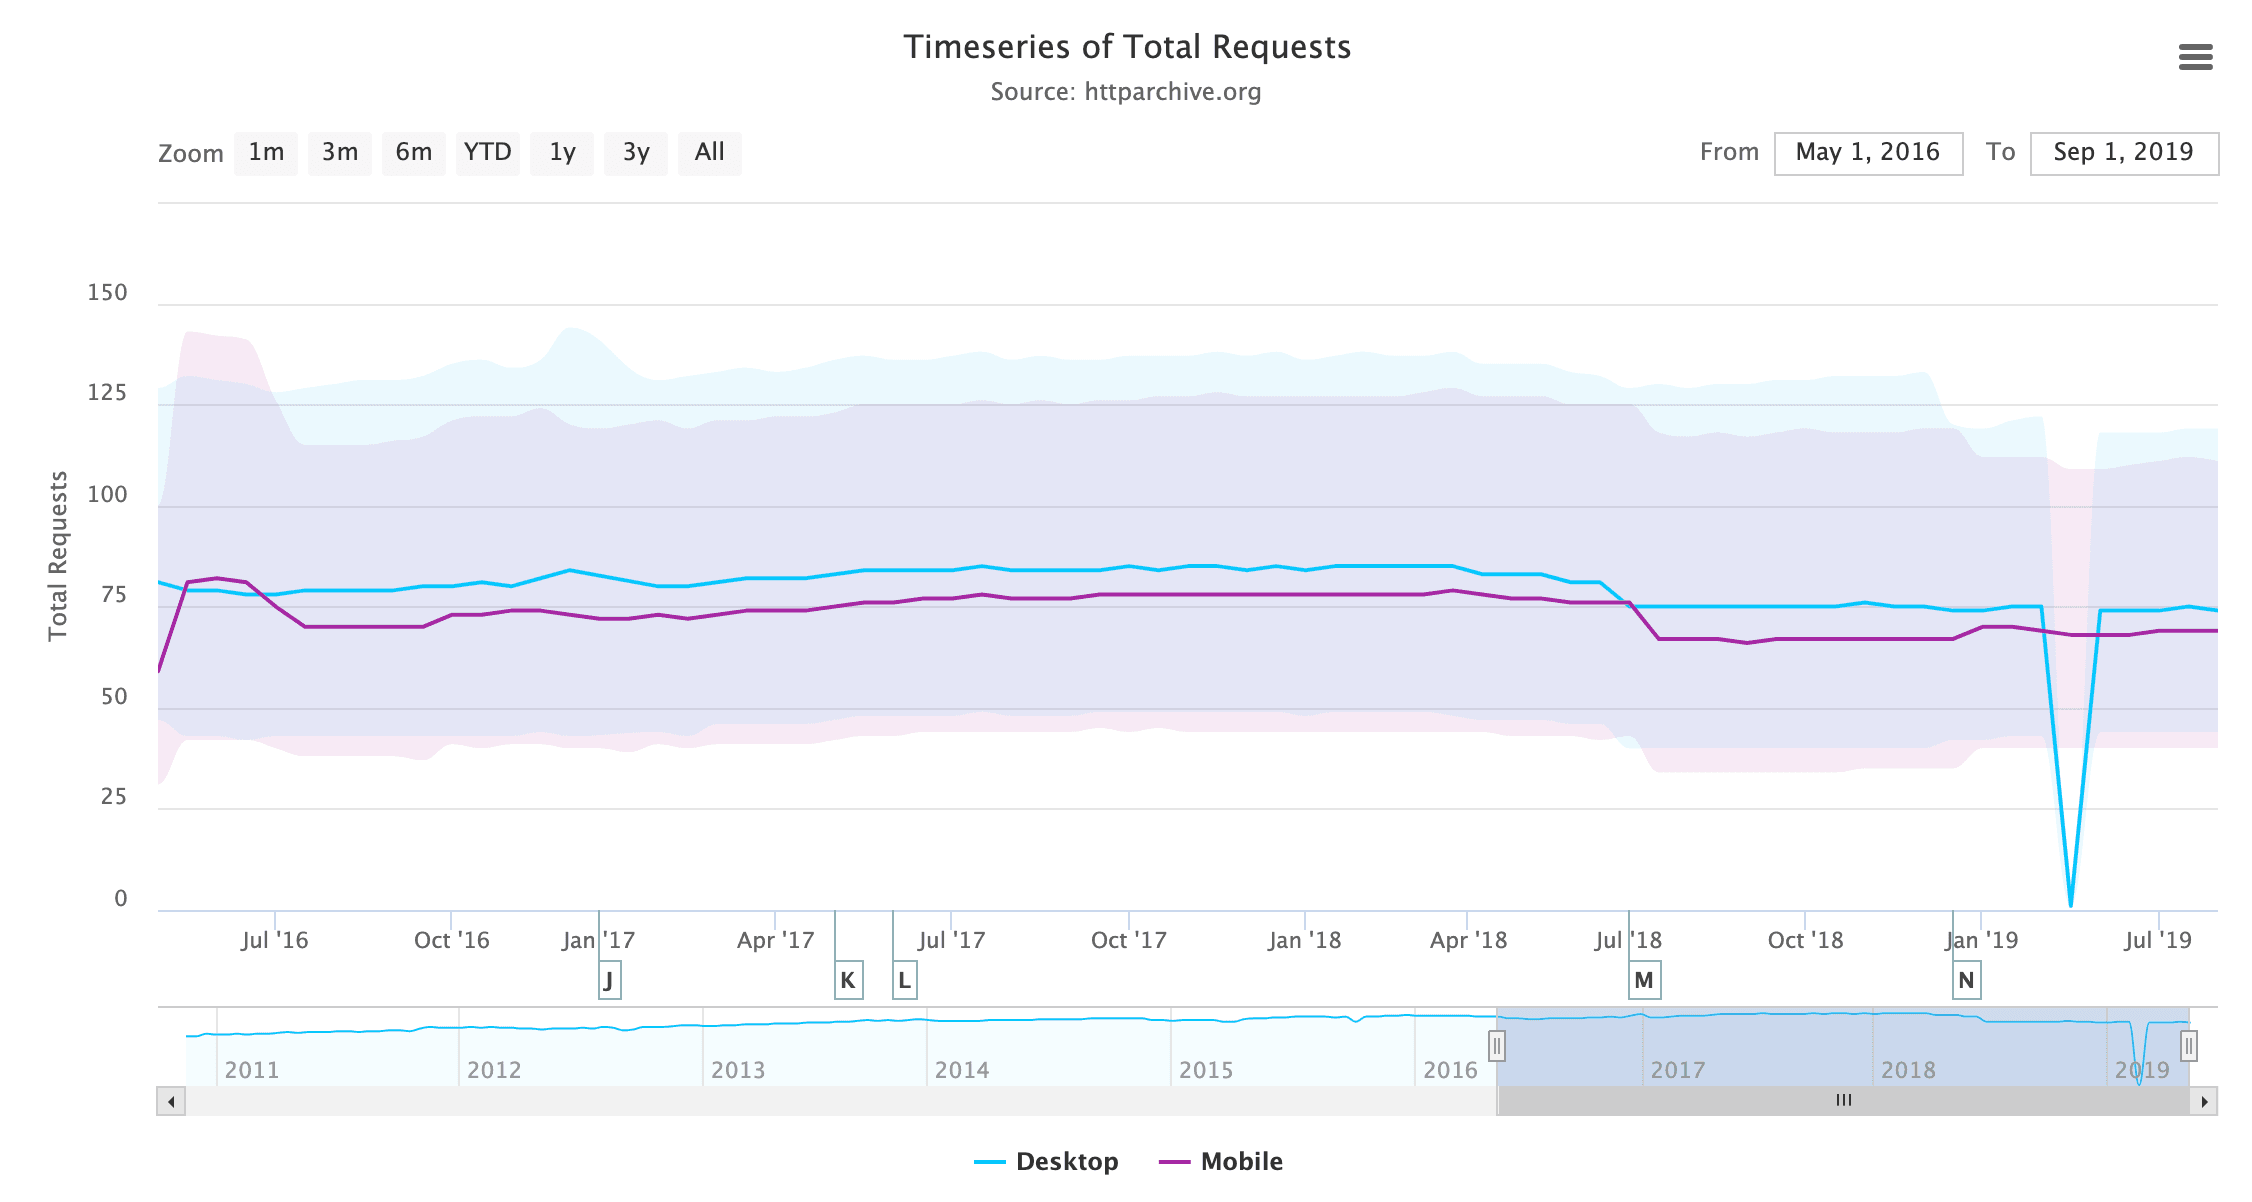Grab the navigator left range handle

point(1497,1046)
